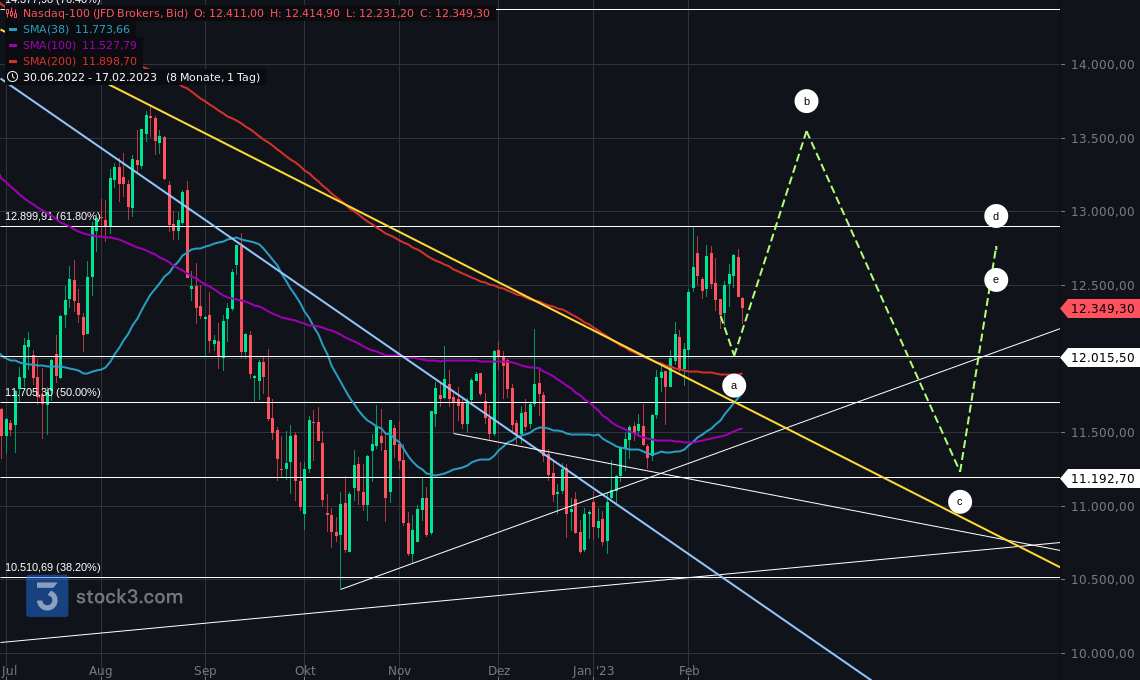Image resolution: width=1140 pixels, height=680 pixels.
Task: Click the wave label 'a' on the chart
Action: coord(733,385)
